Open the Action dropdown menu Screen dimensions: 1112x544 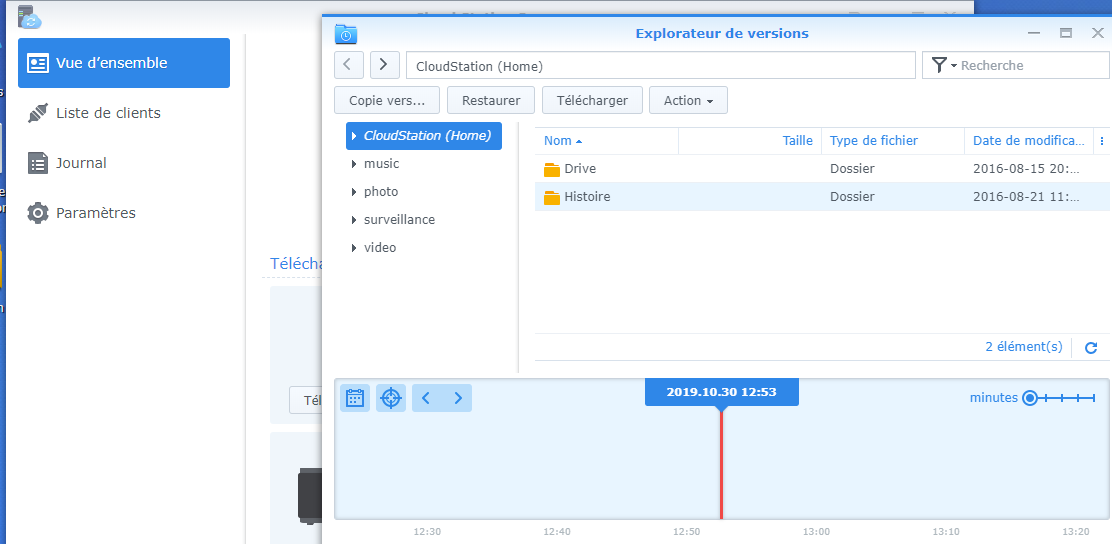[x=688, y=100]
